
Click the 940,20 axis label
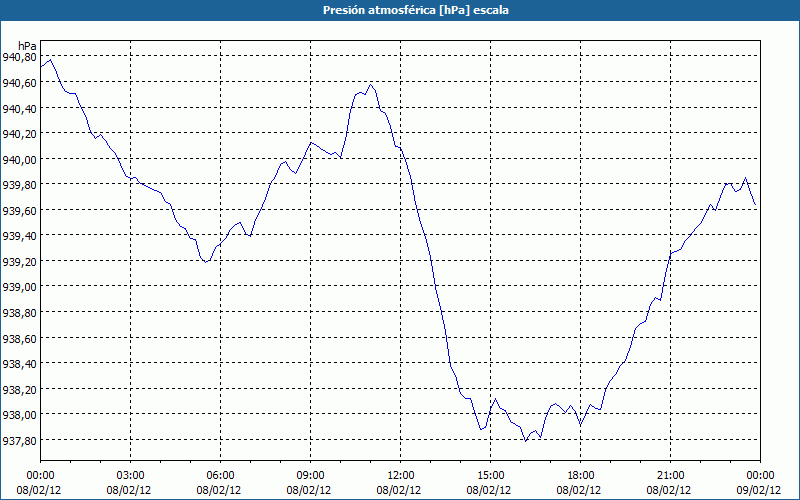pos(19,134)
